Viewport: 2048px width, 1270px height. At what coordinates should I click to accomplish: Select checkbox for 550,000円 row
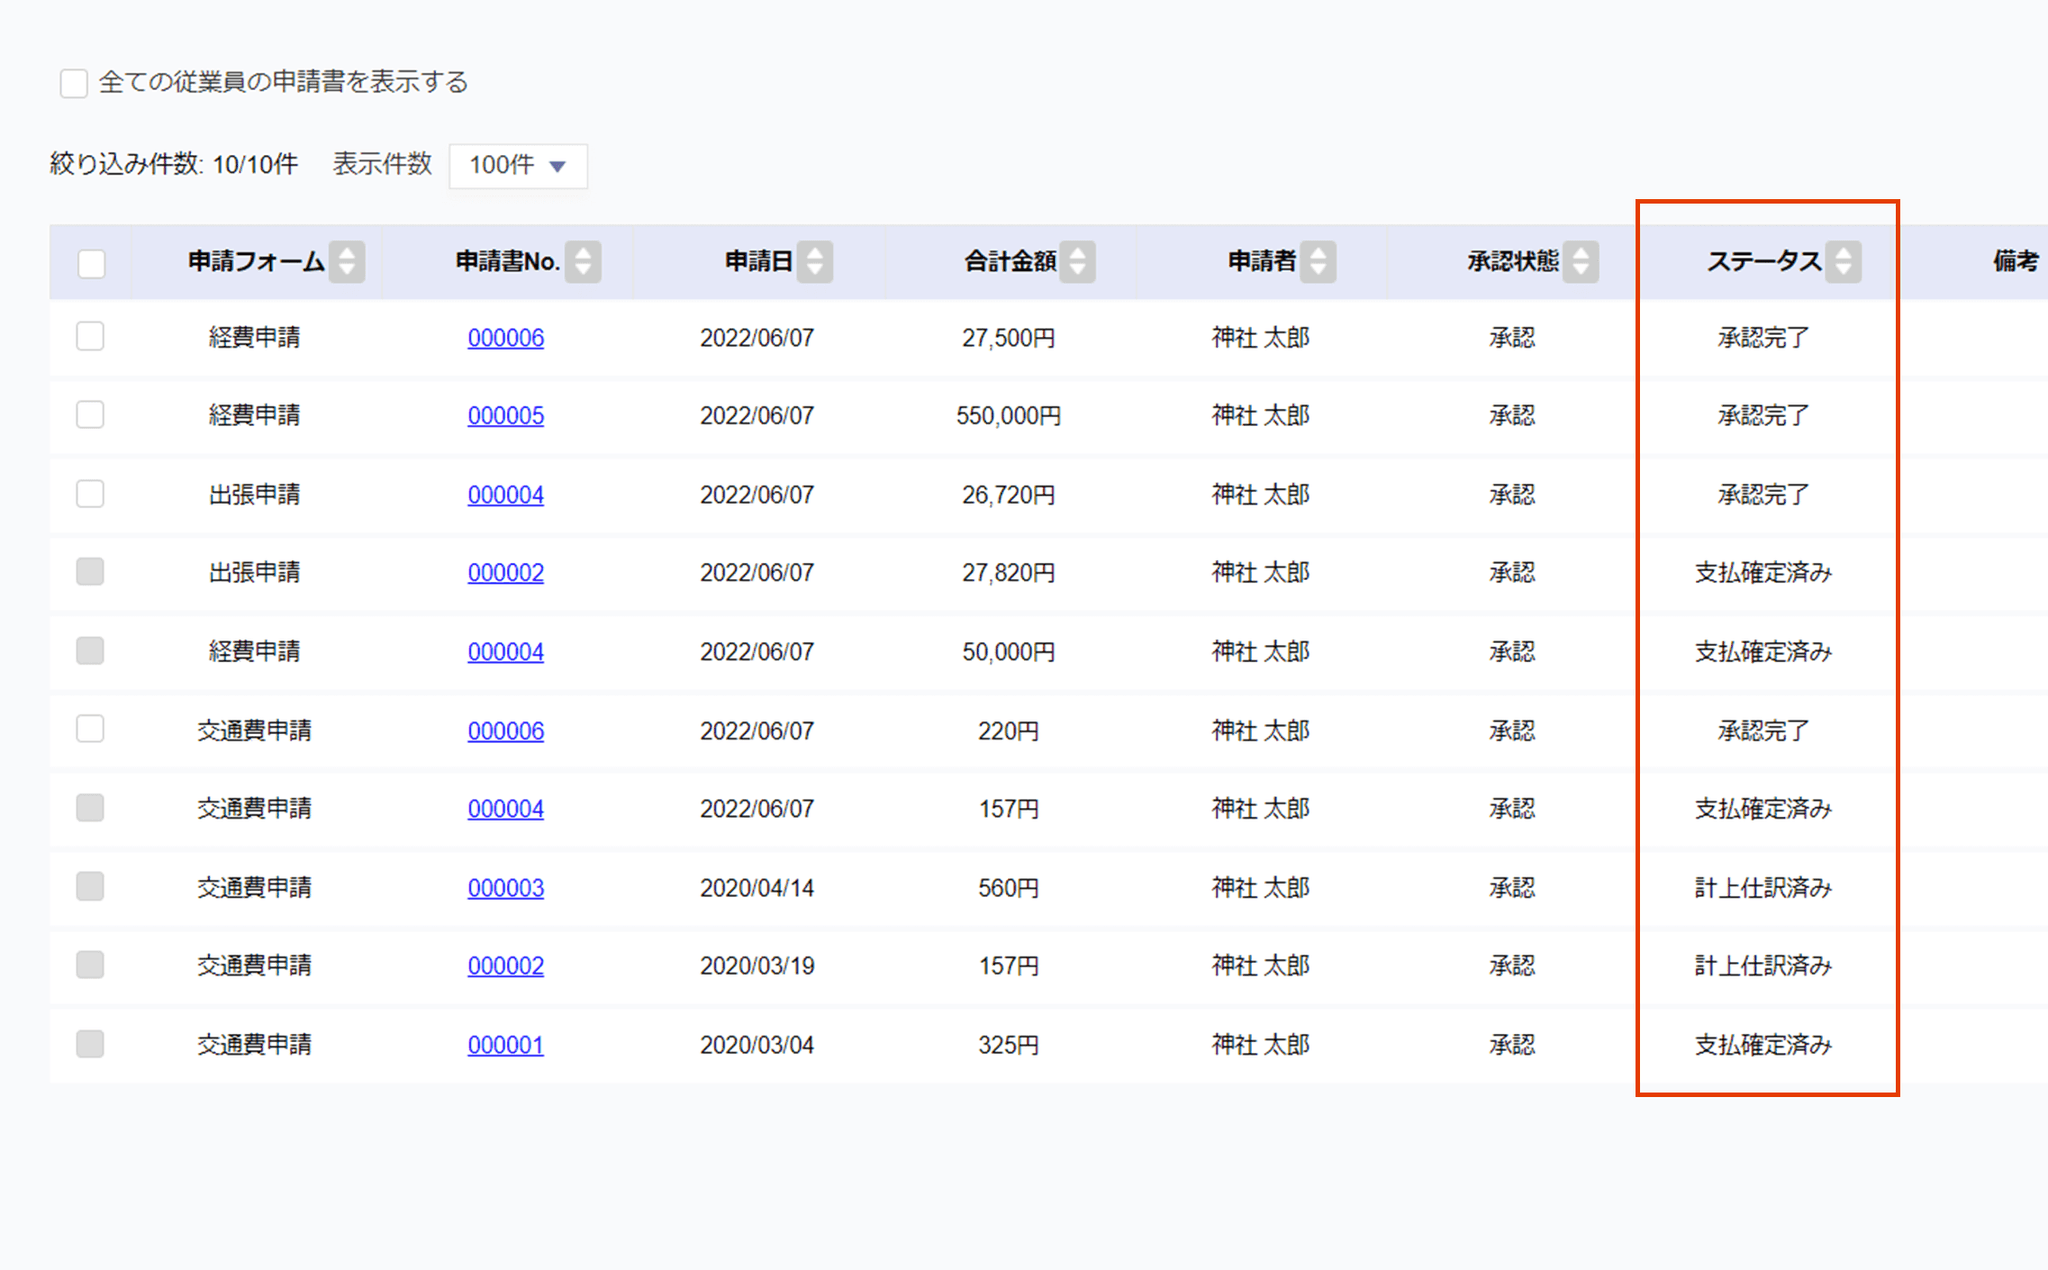click(90, 414)
